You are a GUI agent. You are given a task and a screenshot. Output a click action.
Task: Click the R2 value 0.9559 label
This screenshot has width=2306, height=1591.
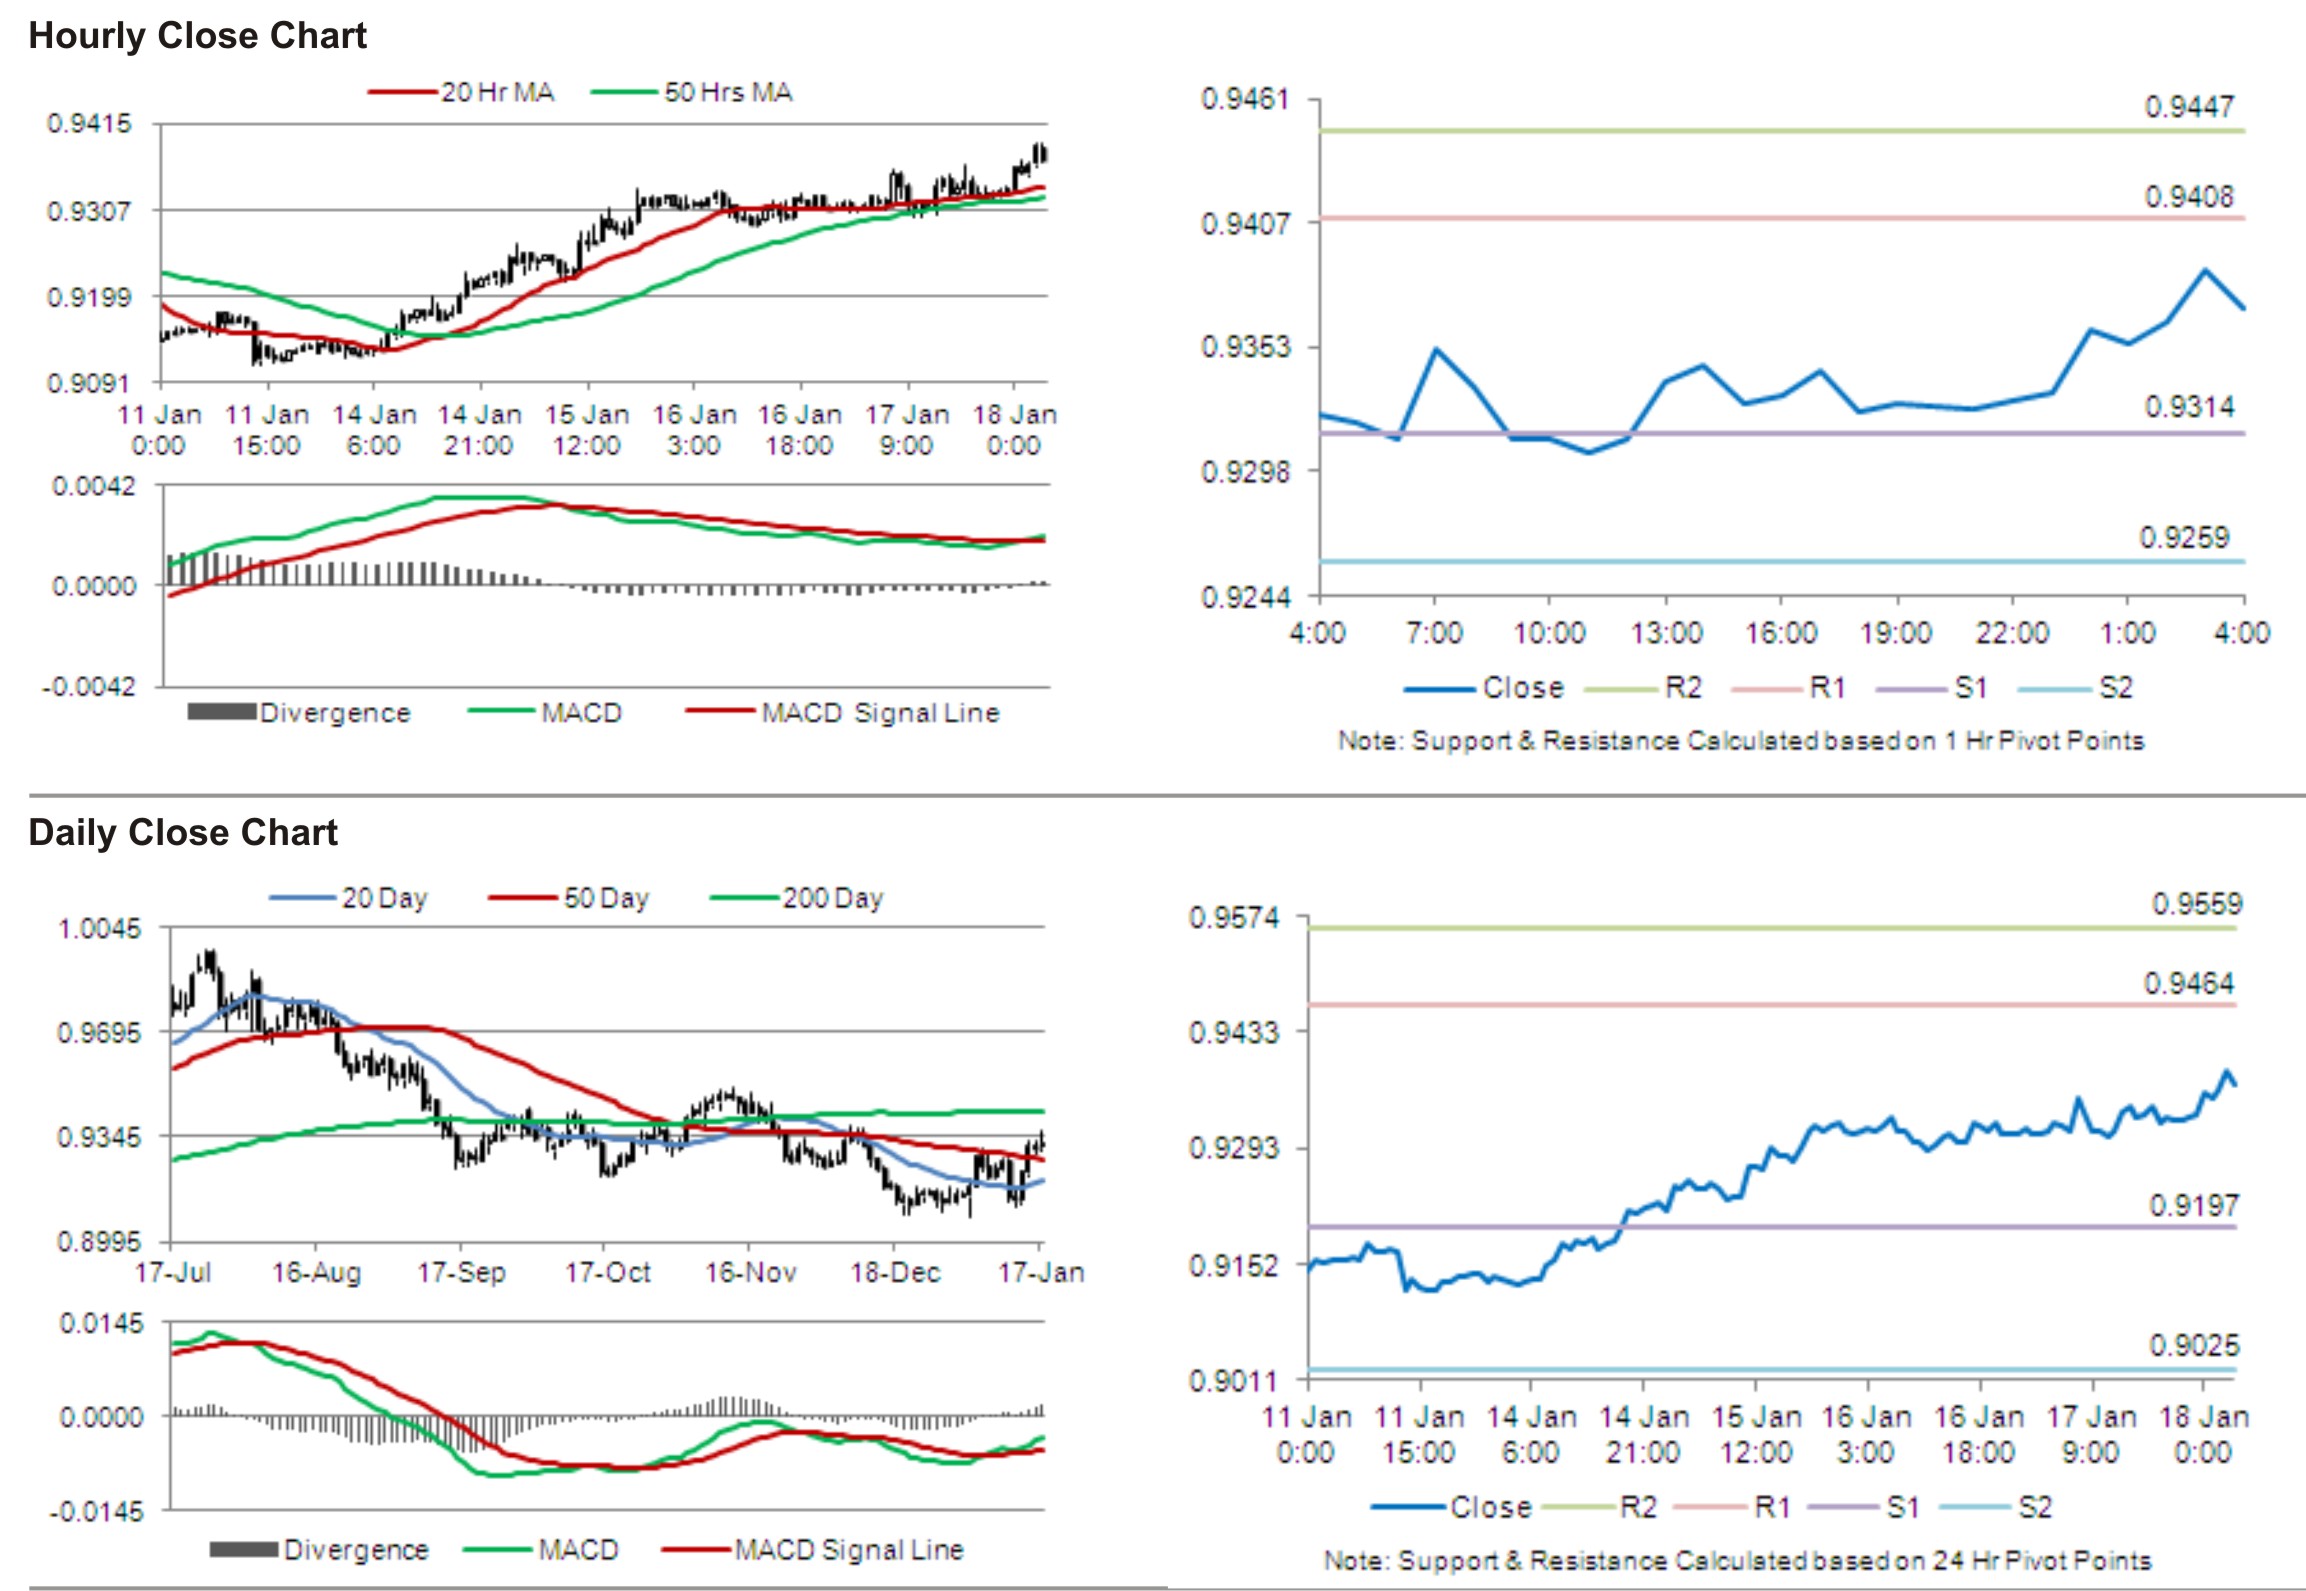pyautogui.click(x=2197, y=903)
